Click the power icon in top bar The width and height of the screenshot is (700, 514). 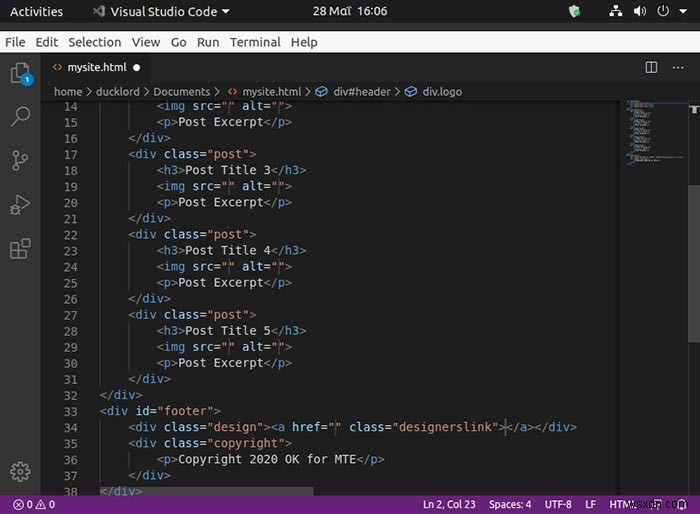663,11
